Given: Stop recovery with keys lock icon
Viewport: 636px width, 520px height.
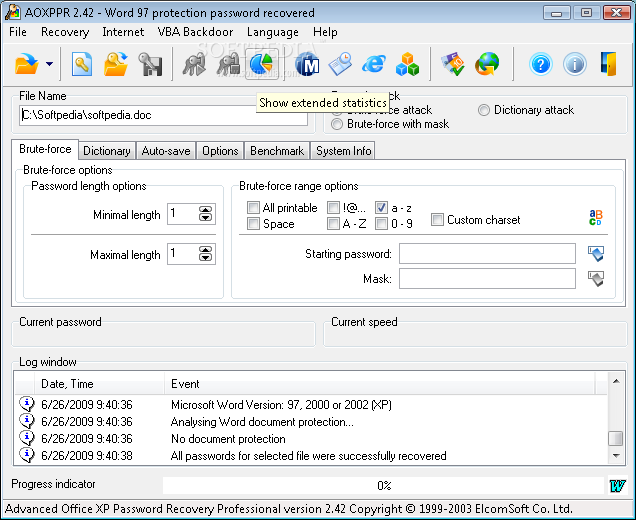Looking at the screenshot, I should [x=228, y=64].
